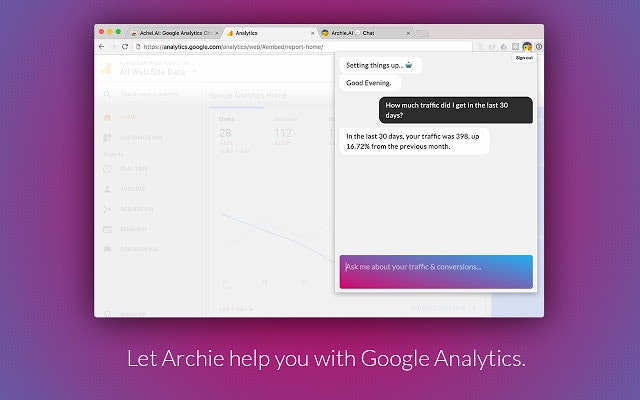640x400 pixels.
Task: Open REAL-TIME reports in sidebar
Action: (x=134, y=169)
